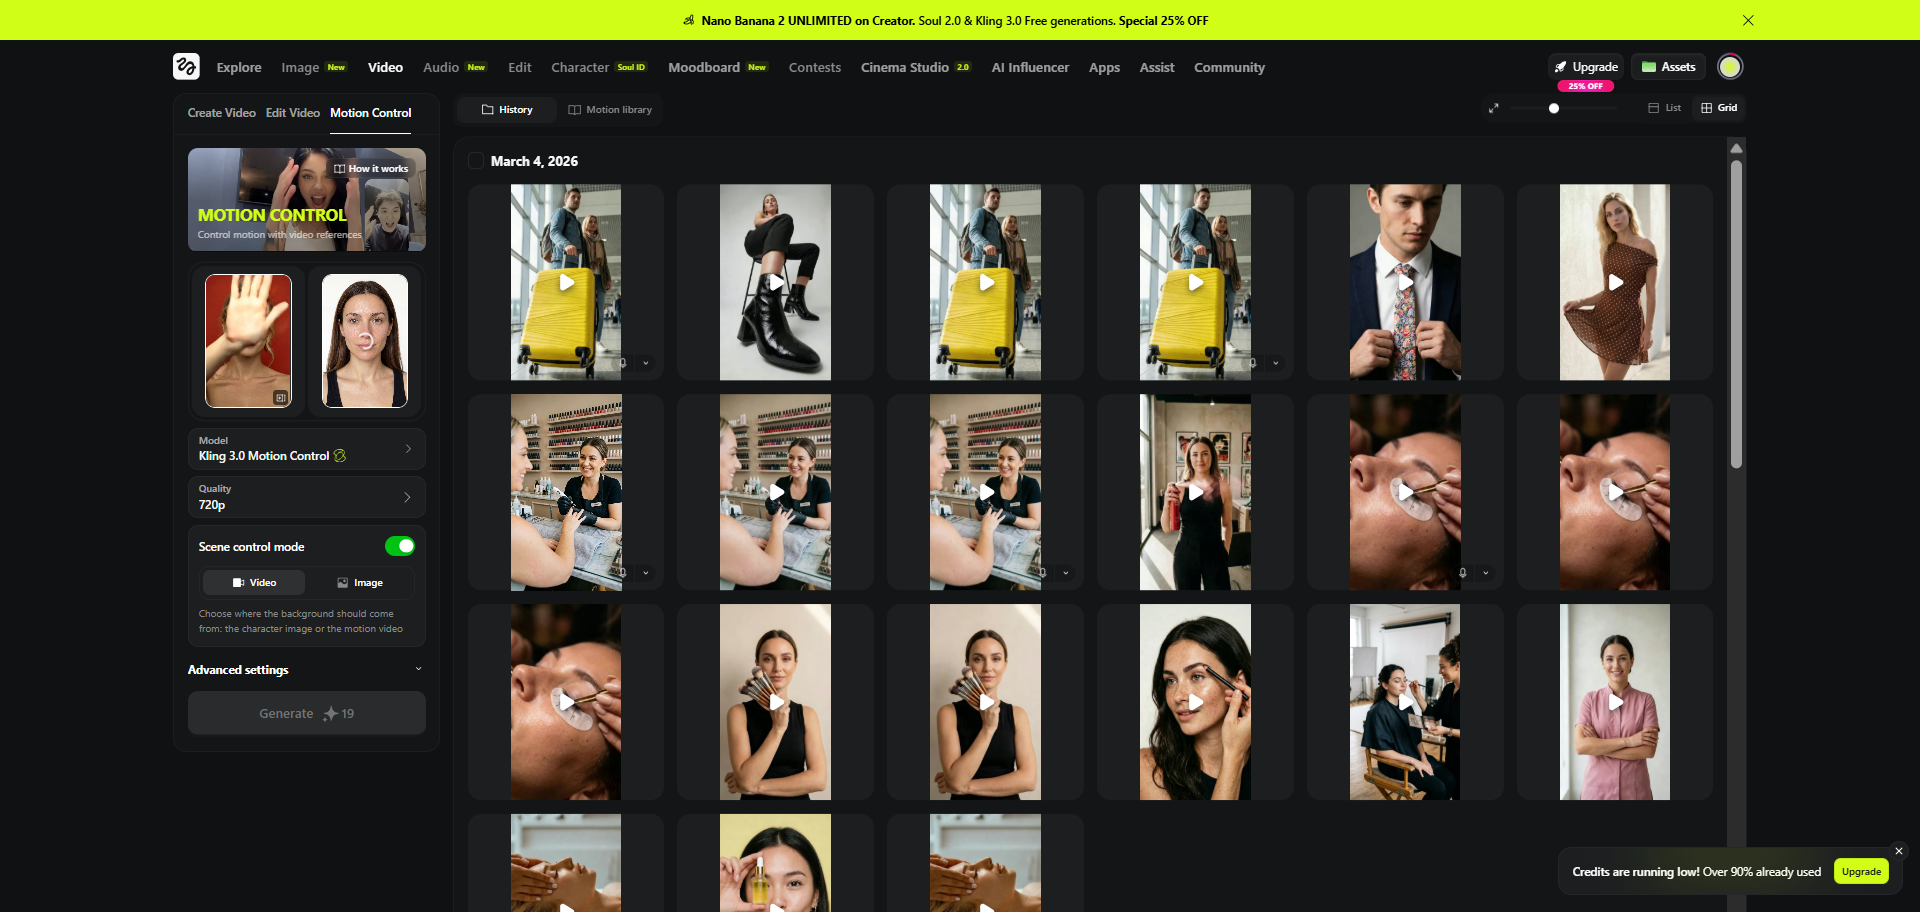The height and width of the screenshot is (912, 1920).
Task: Select the March 4, 2026 checkbox
Action: (476, 161)
